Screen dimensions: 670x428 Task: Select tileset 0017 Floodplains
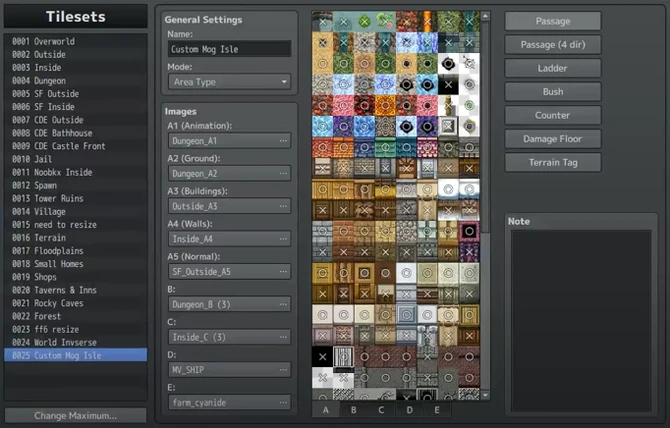point(76,251)
